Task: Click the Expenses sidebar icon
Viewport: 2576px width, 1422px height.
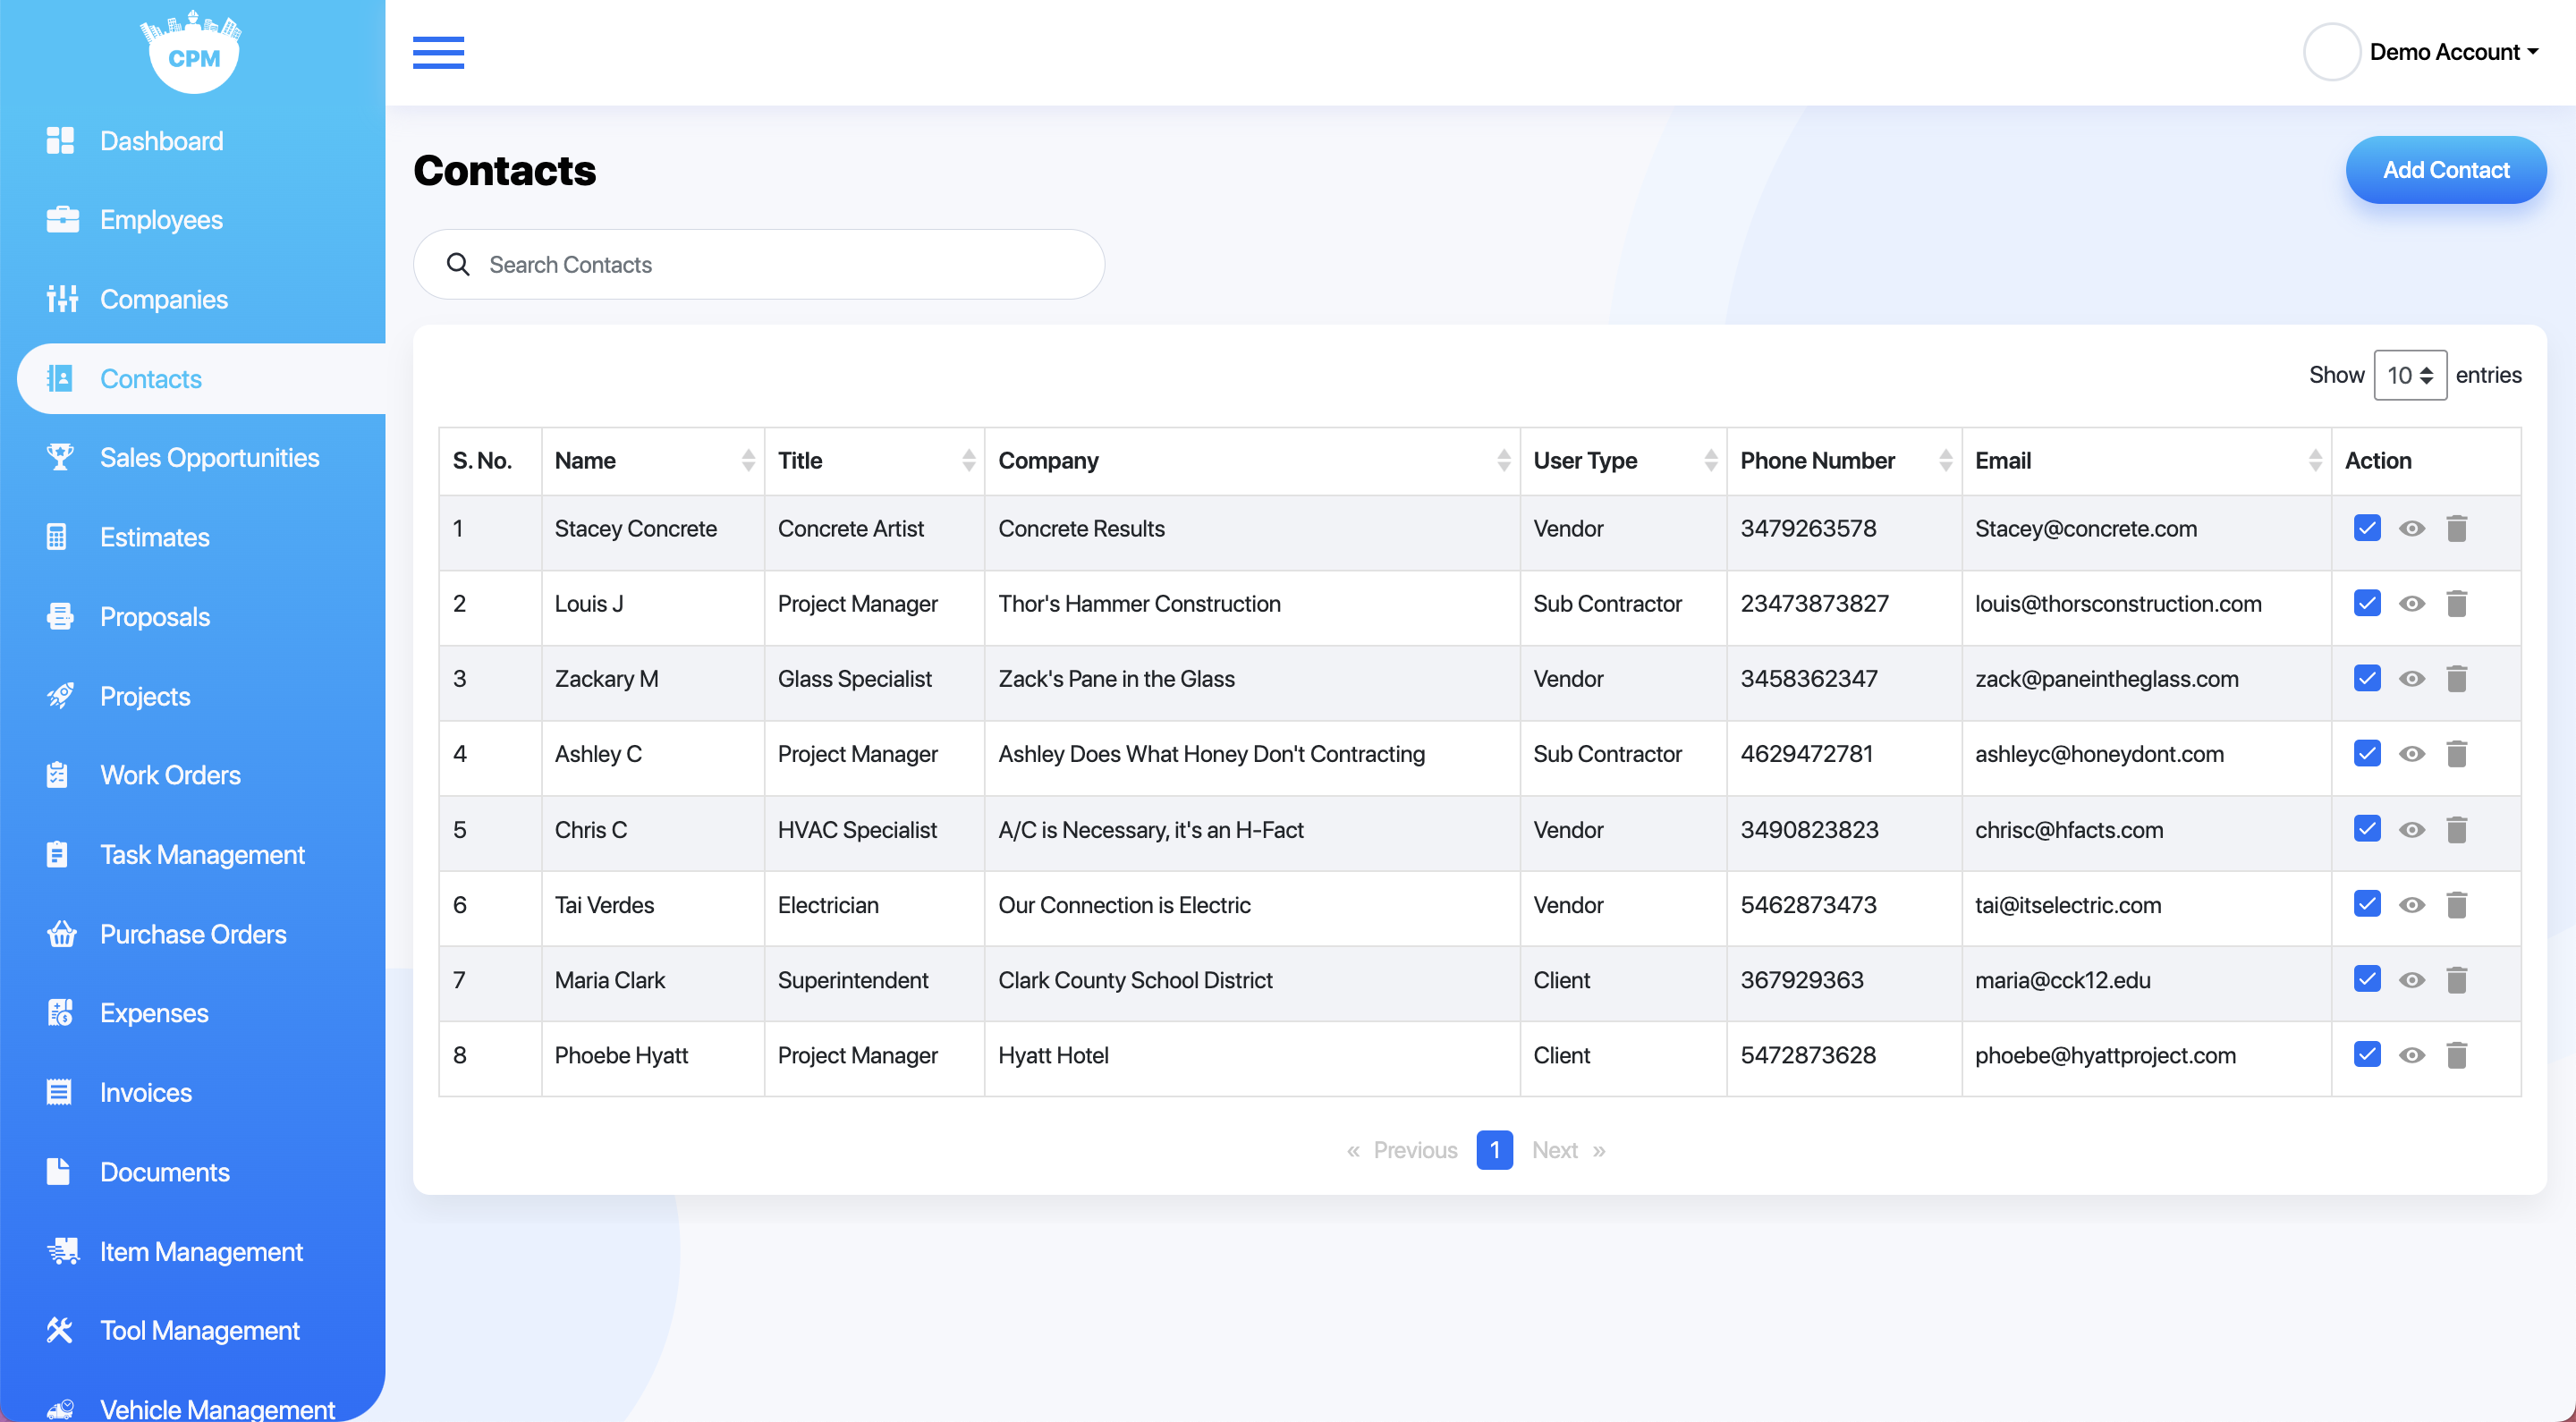Action: pyautogui.click(x=60, y=1013)
